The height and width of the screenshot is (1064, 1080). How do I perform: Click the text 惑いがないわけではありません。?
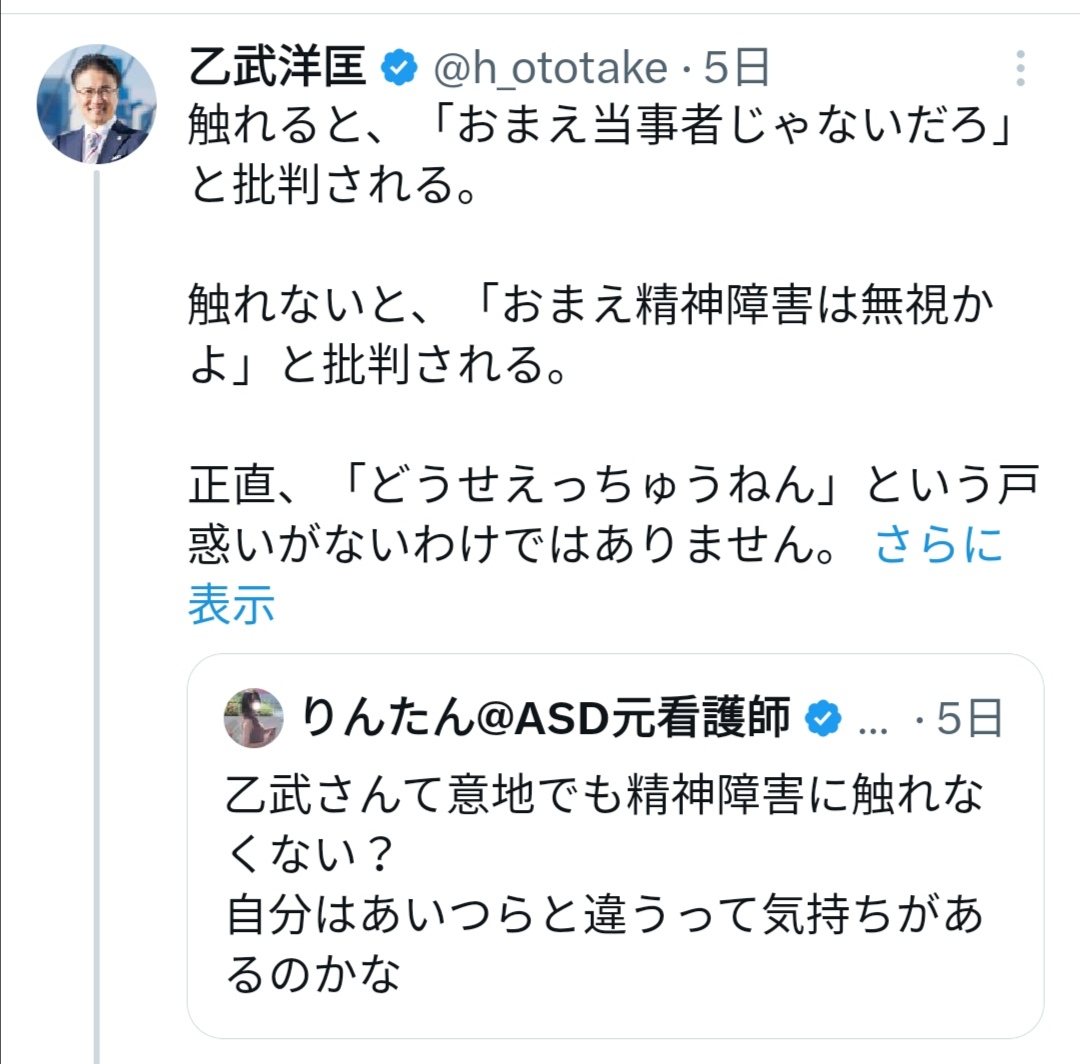[x=510, y=548]
